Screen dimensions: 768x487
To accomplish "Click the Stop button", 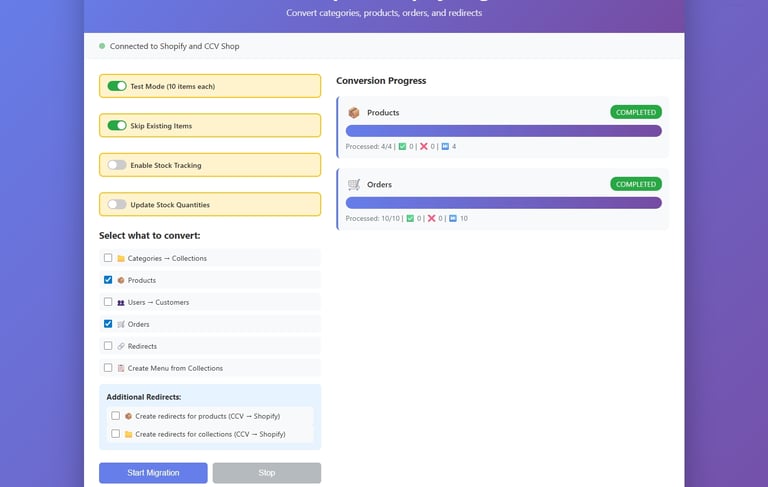I will (266, 473).
